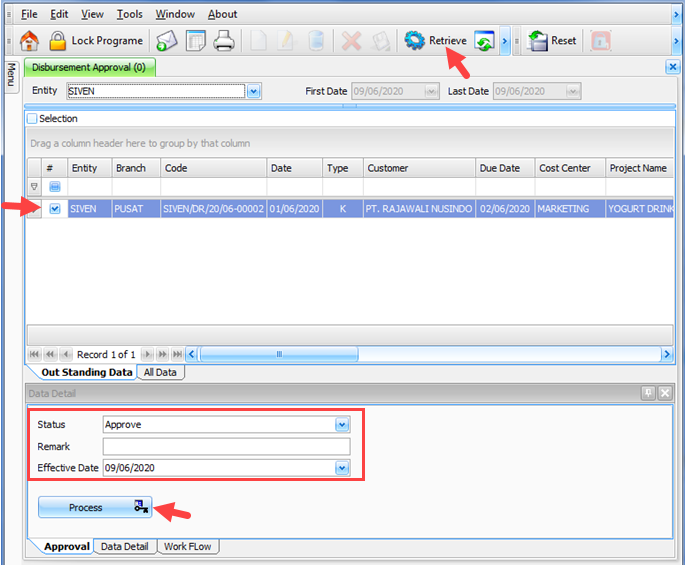Sort by the Entity column header
The height and width of the screenshot is (565, 685).
[89, 168]
